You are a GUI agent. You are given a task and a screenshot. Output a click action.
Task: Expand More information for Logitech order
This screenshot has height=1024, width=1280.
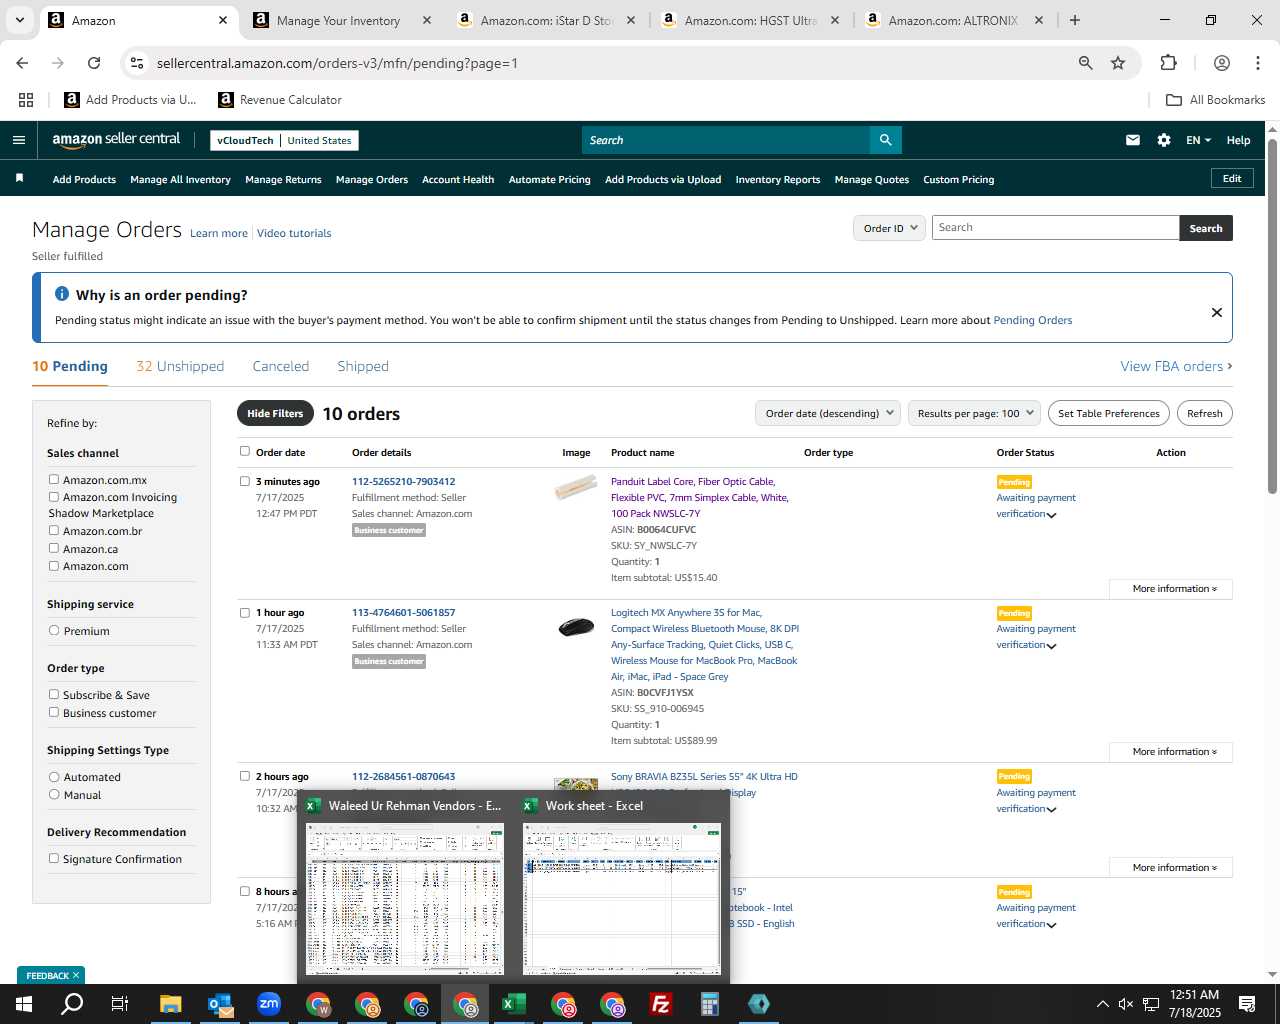(x=1171, y=752)
